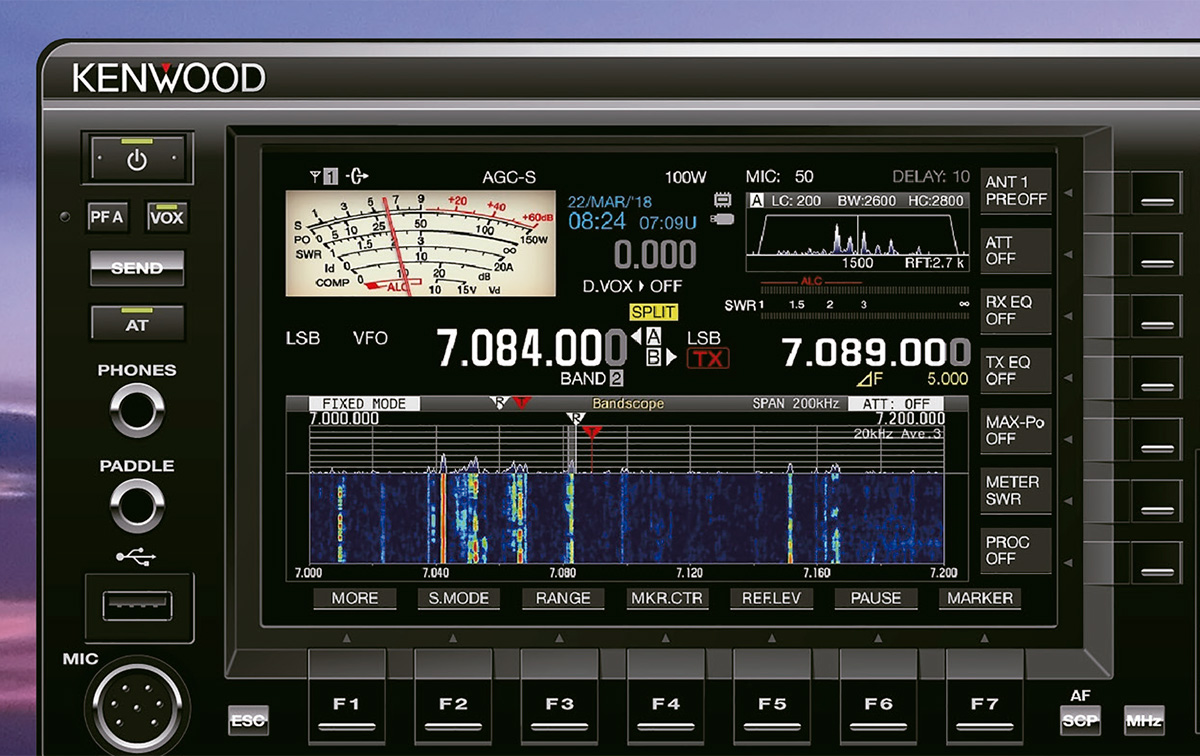The width and height of the screenshot is (1200, 756).
Task: Toggle the yellow SPLIT indicator
Action: tap(654, 312)
